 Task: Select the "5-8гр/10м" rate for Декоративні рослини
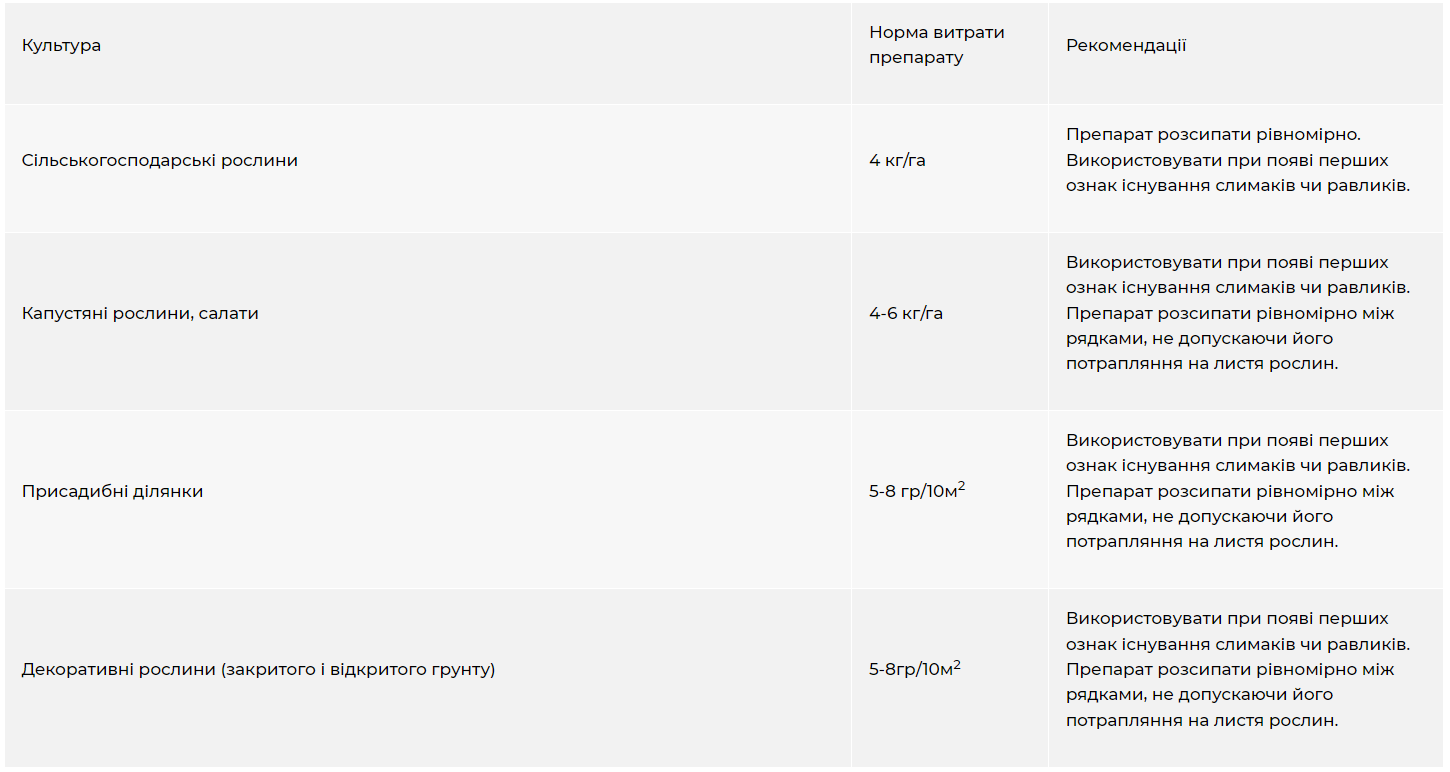click(x=910, y=670)
